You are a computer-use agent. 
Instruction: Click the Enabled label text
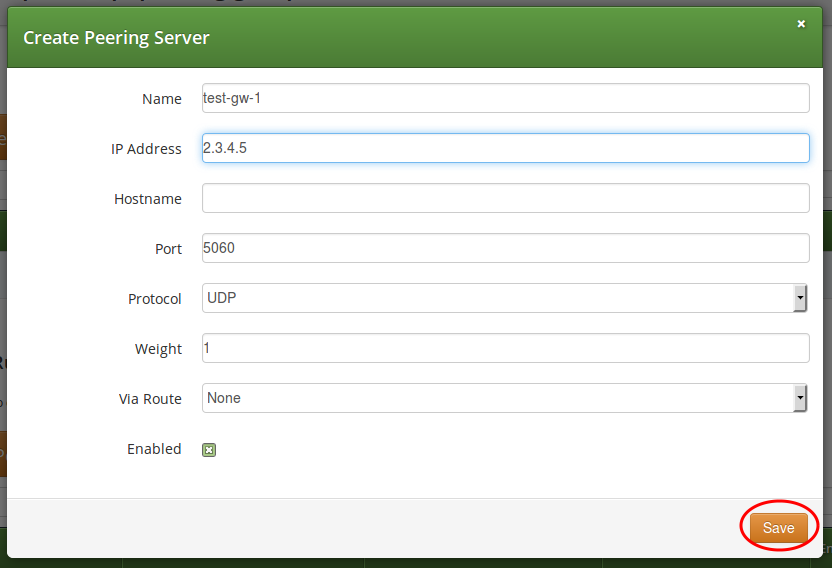pos(154,449)
